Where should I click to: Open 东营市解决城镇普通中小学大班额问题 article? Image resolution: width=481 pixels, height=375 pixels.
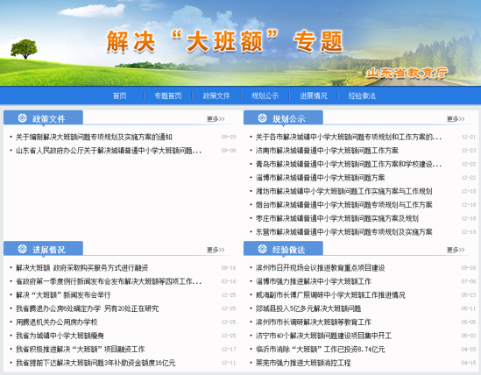tap(344, 232)
